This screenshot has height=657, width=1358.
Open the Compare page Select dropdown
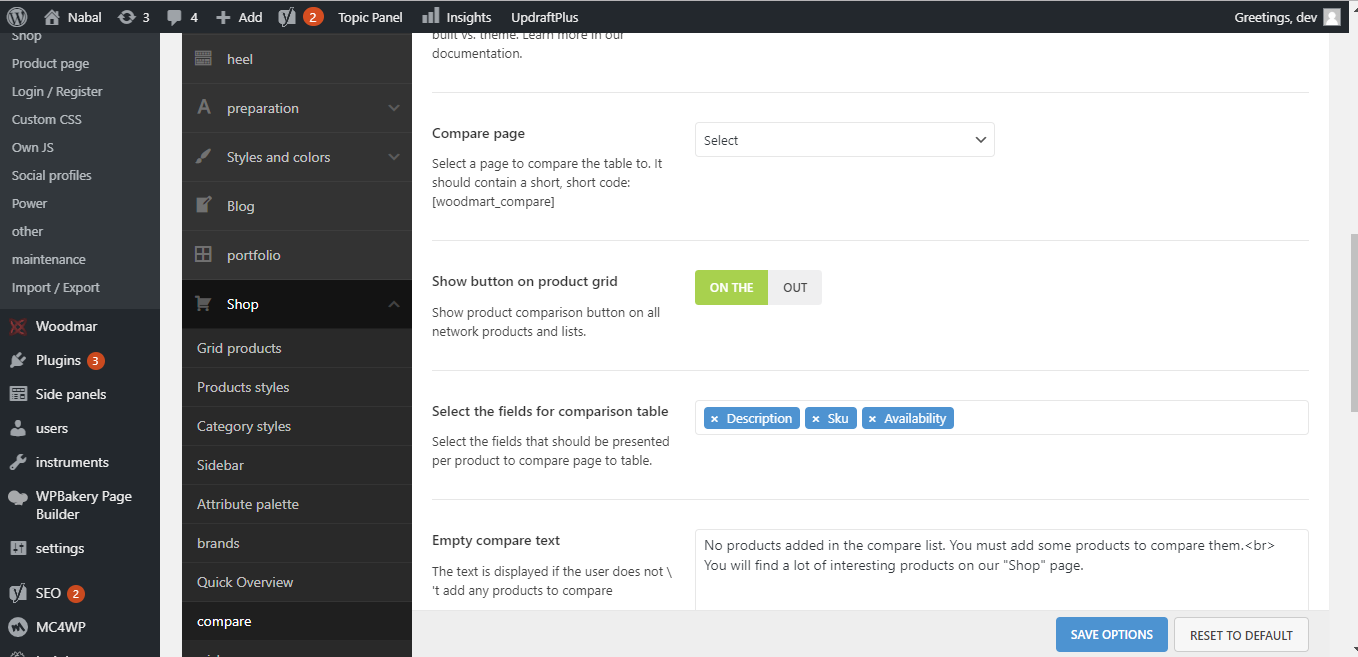click(x=844, y=140)
